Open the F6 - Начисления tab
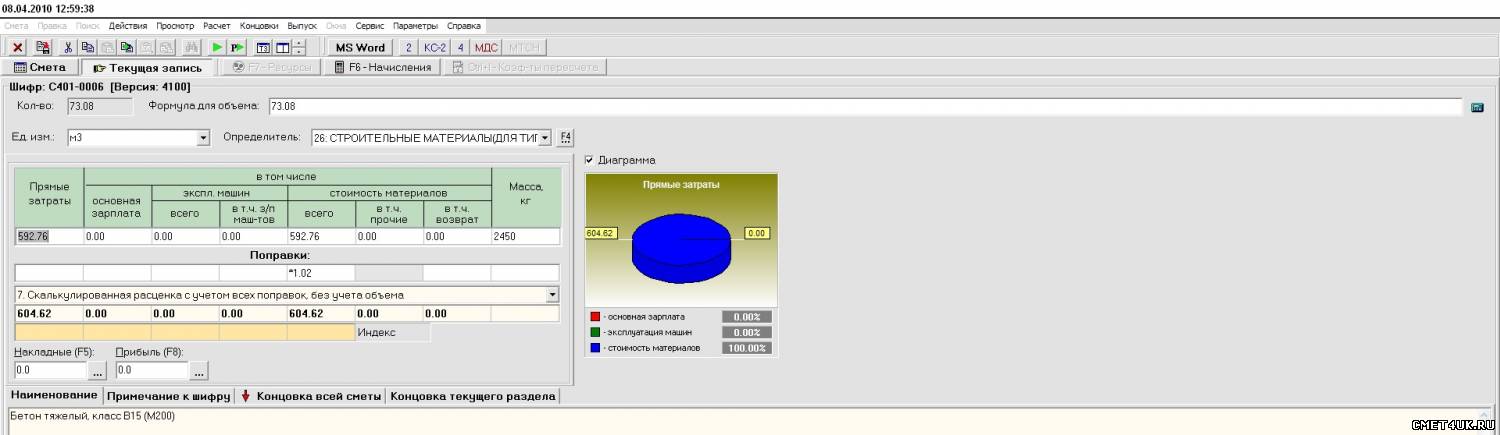1500x435 pixels. (382, 67)
